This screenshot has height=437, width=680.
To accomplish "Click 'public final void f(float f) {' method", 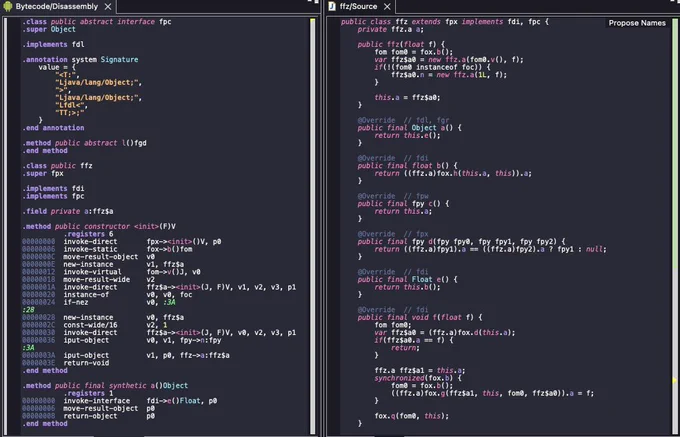I will [420, 317].
